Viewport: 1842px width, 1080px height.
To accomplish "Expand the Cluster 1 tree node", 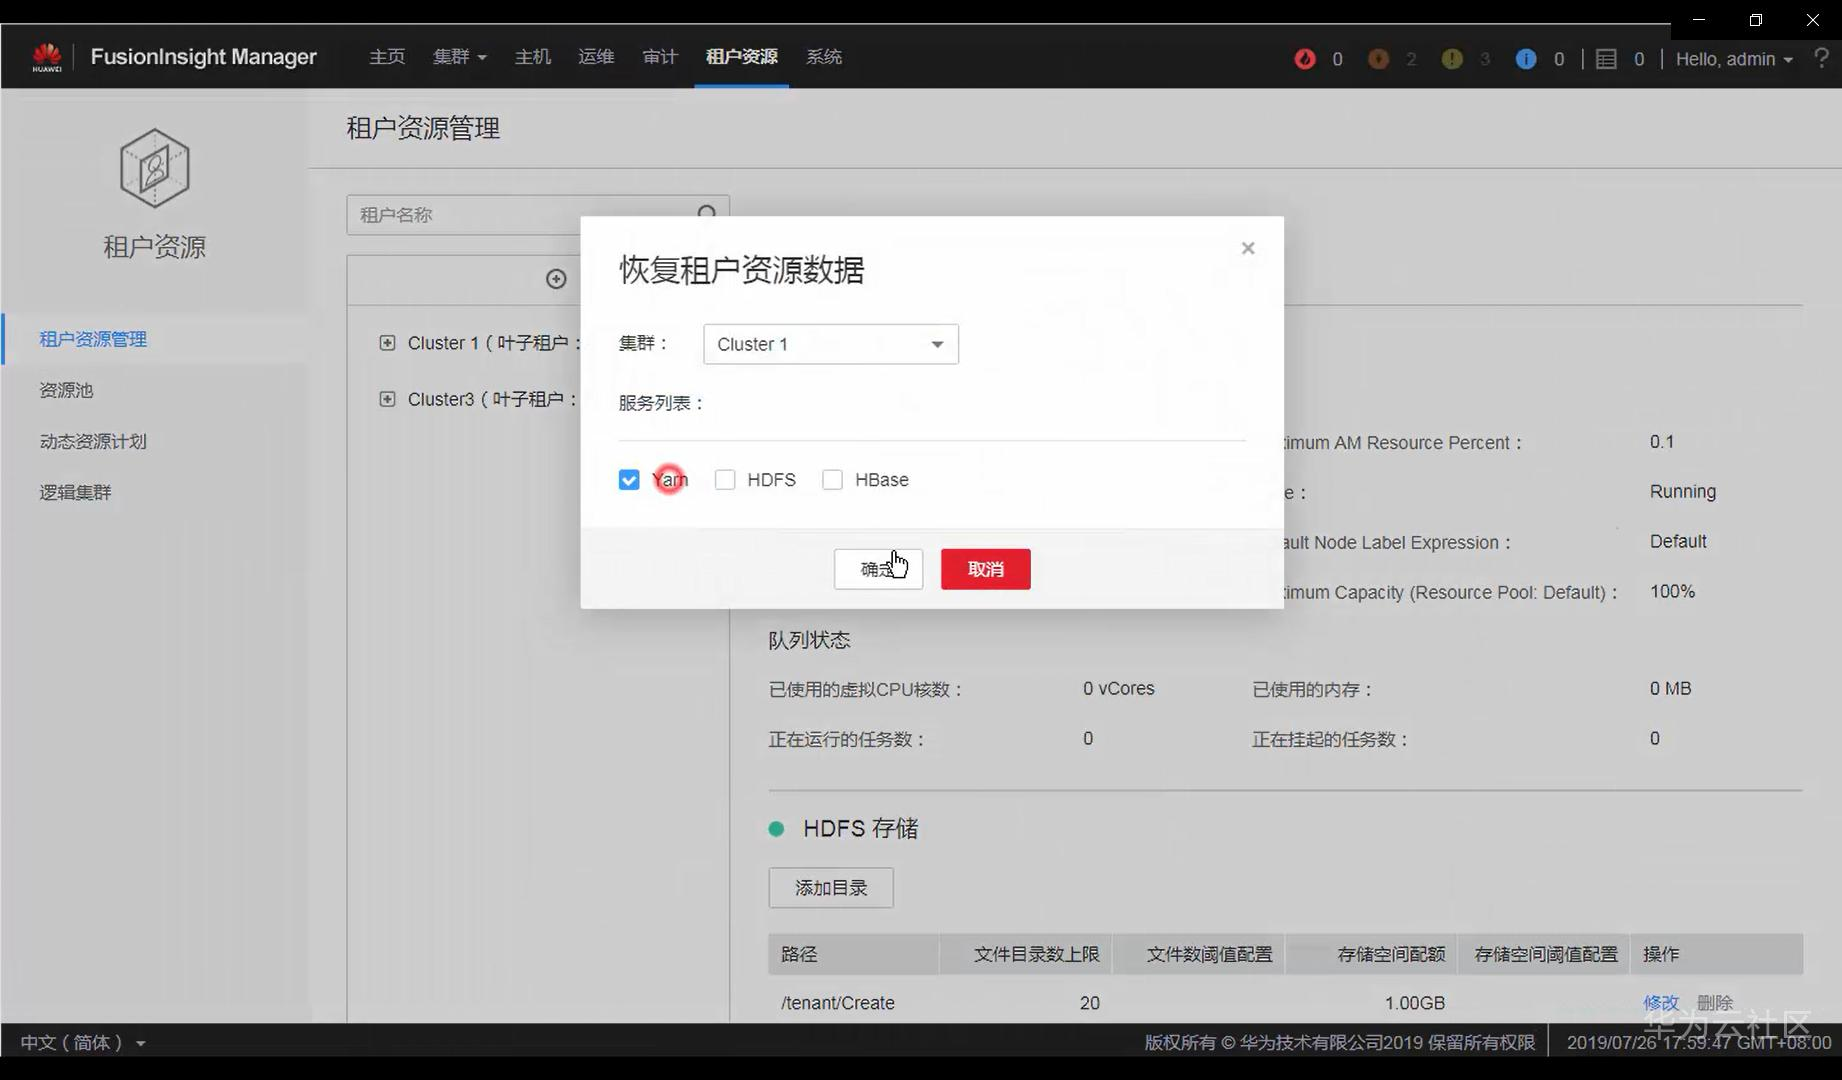I will (x=387, y=343).
